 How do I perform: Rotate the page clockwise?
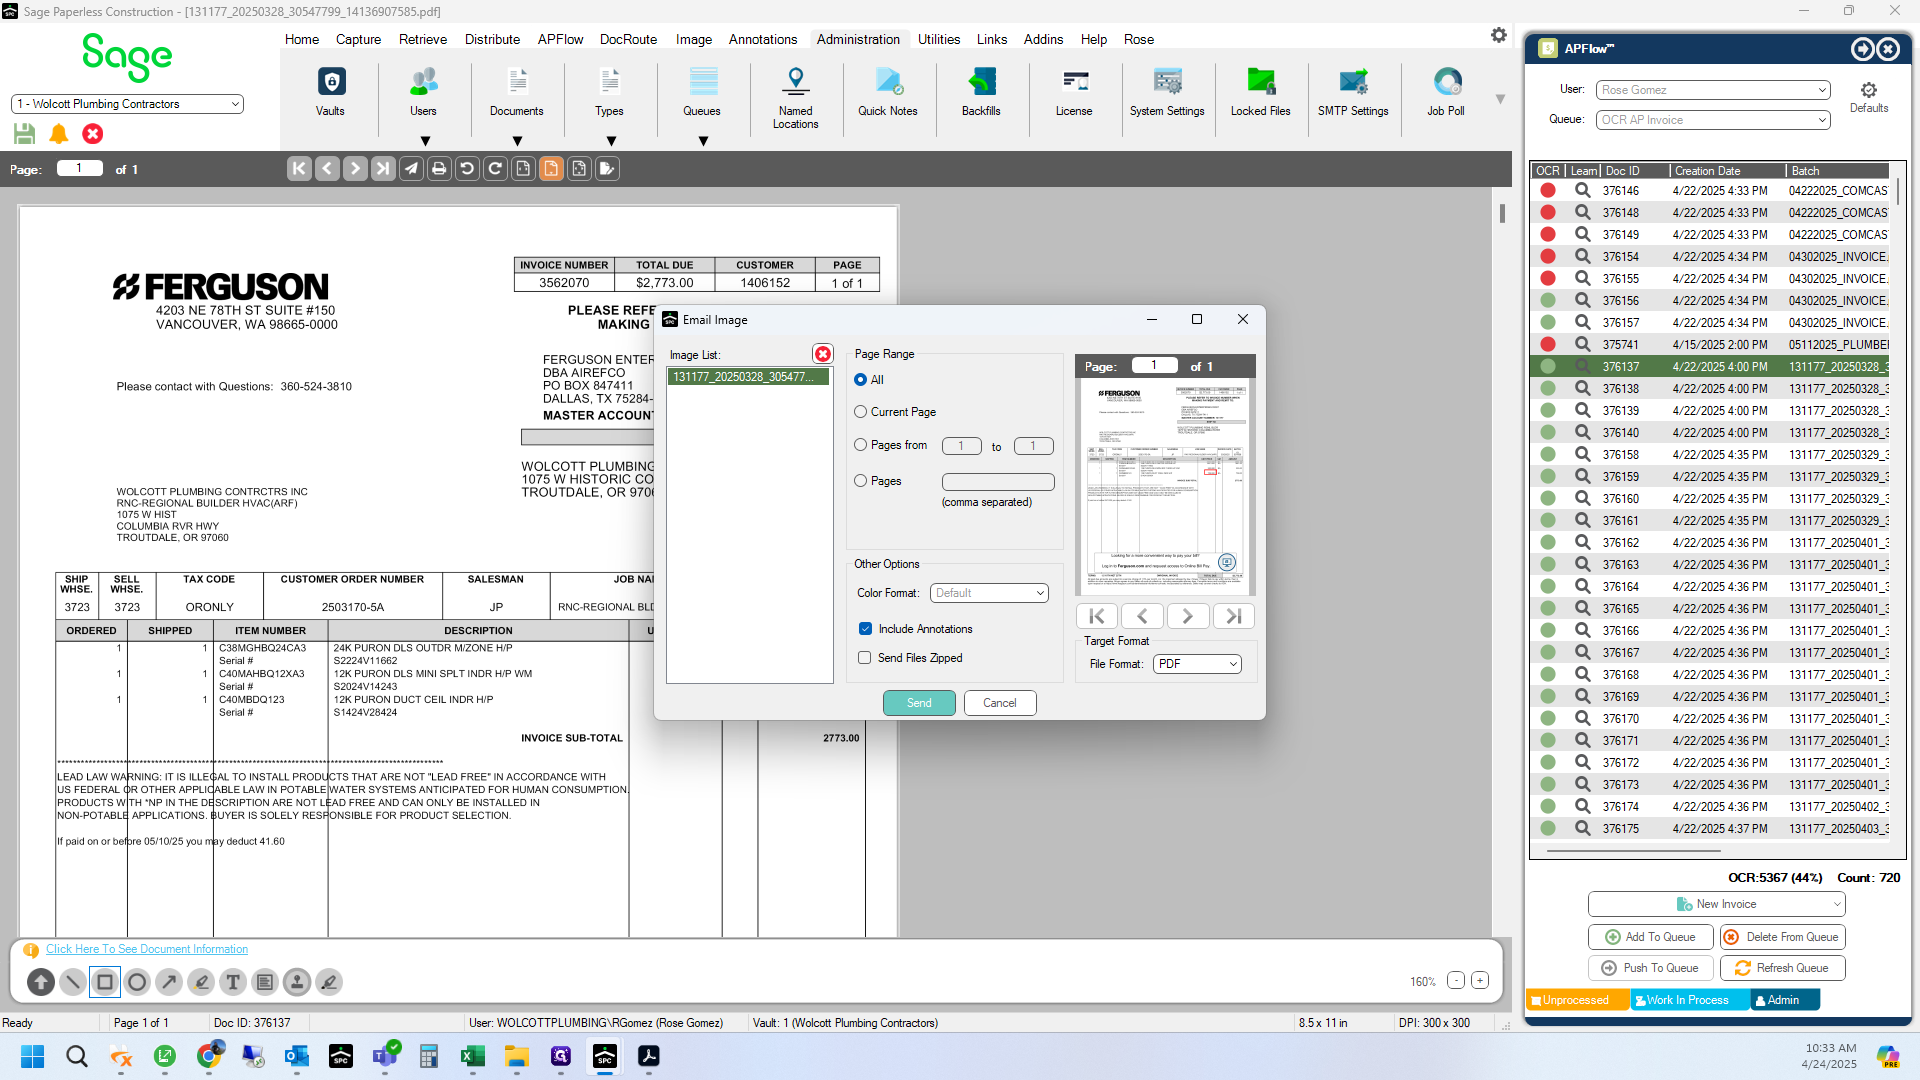495,169
